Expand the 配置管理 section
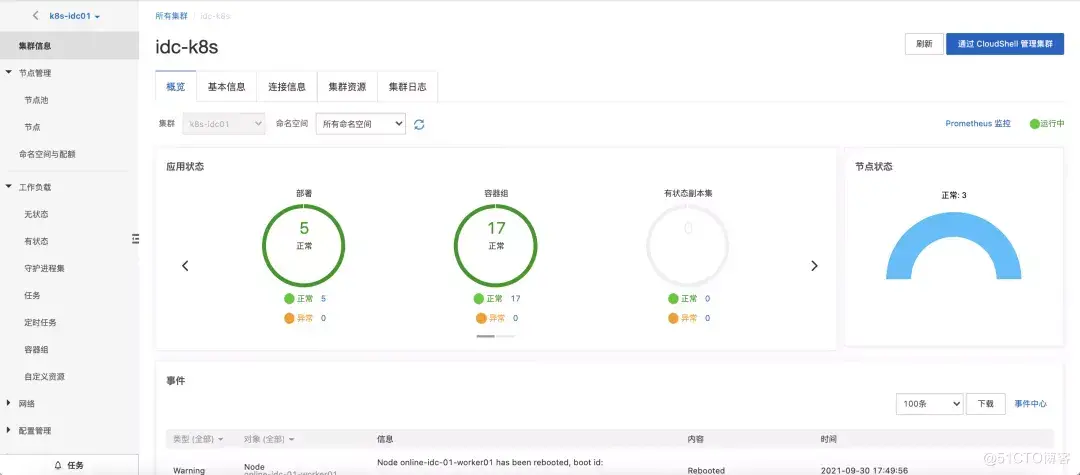The width and height of the screenshot is (1080, 475). 8,430
